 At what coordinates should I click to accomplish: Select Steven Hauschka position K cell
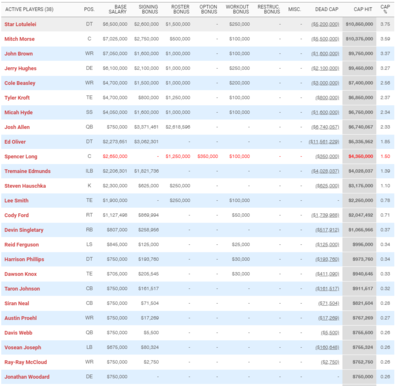[x=89, y=186]
